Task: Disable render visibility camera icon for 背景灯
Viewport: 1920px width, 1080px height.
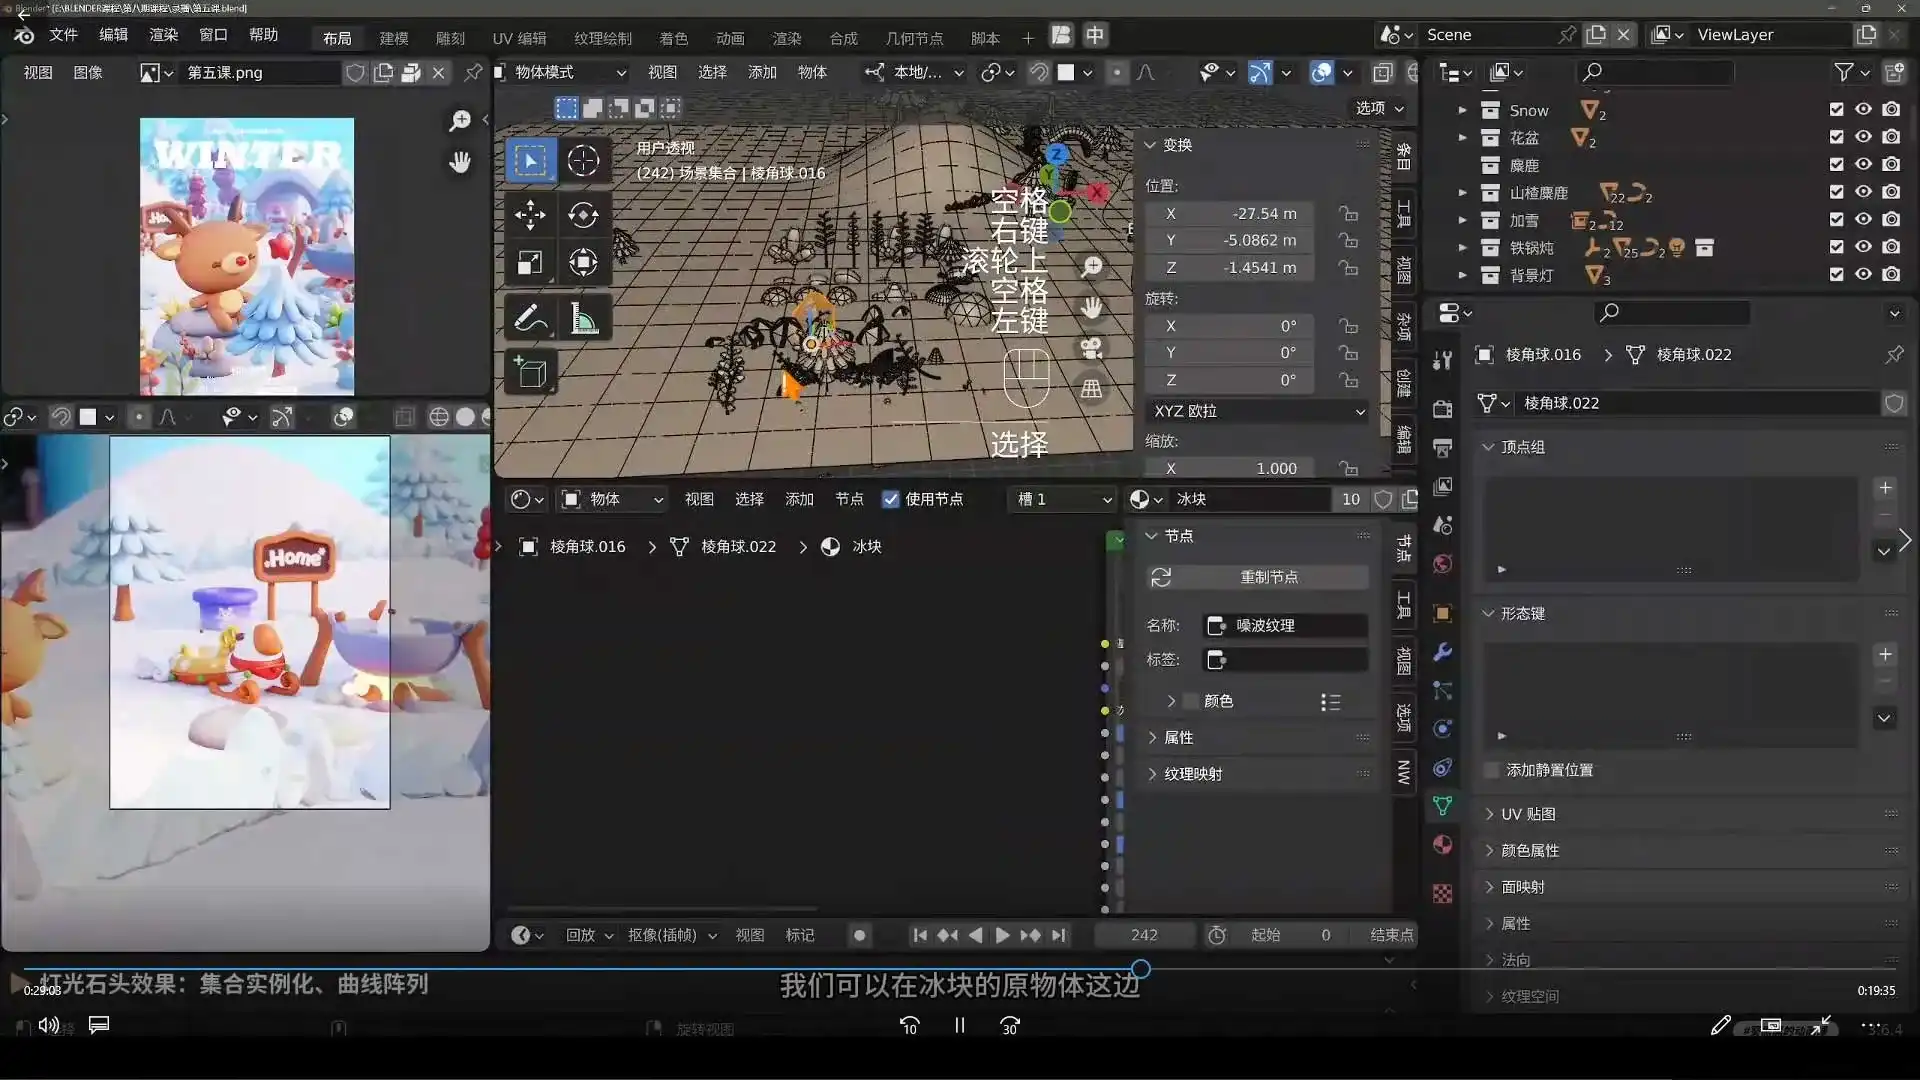Action: [x=1893, y=276]
